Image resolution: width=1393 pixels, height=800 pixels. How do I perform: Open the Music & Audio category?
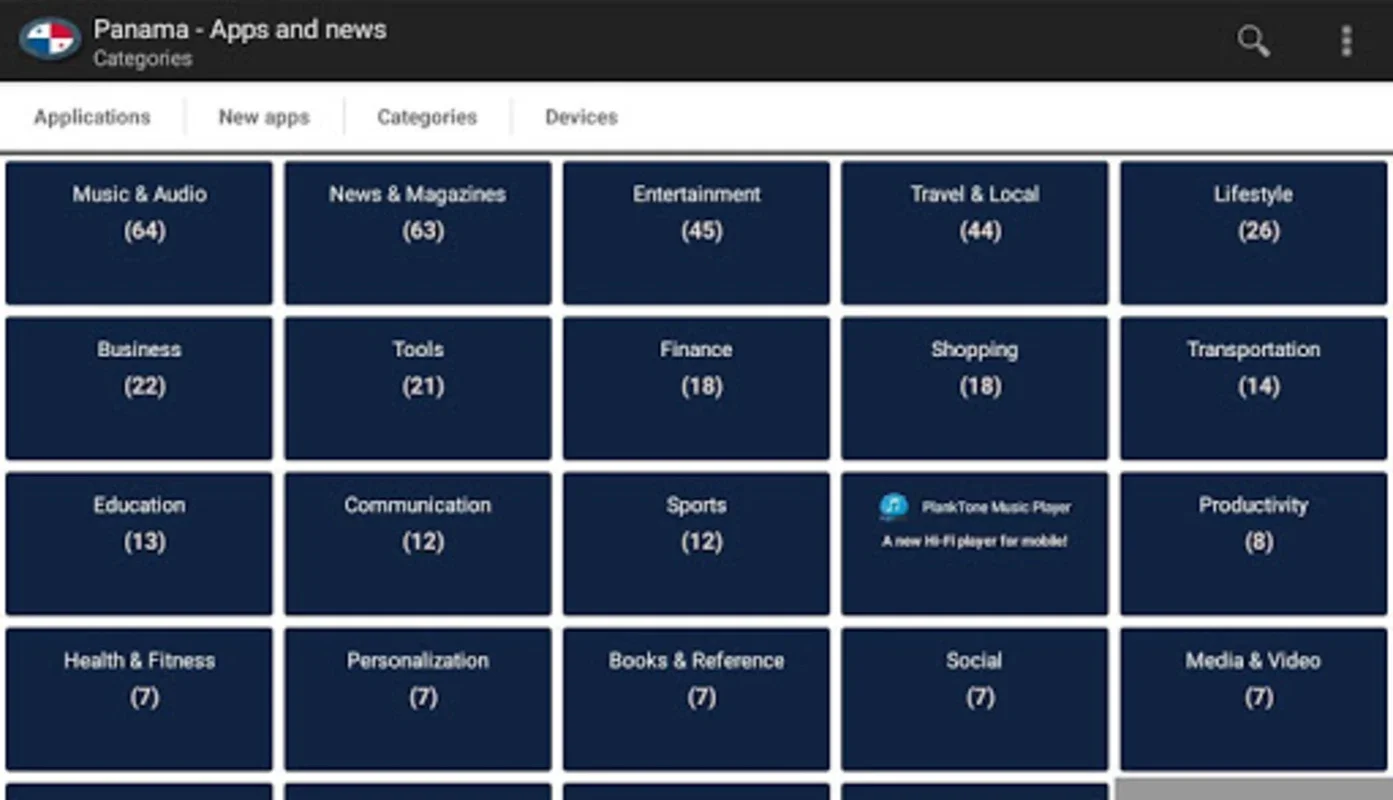point(139,233)
